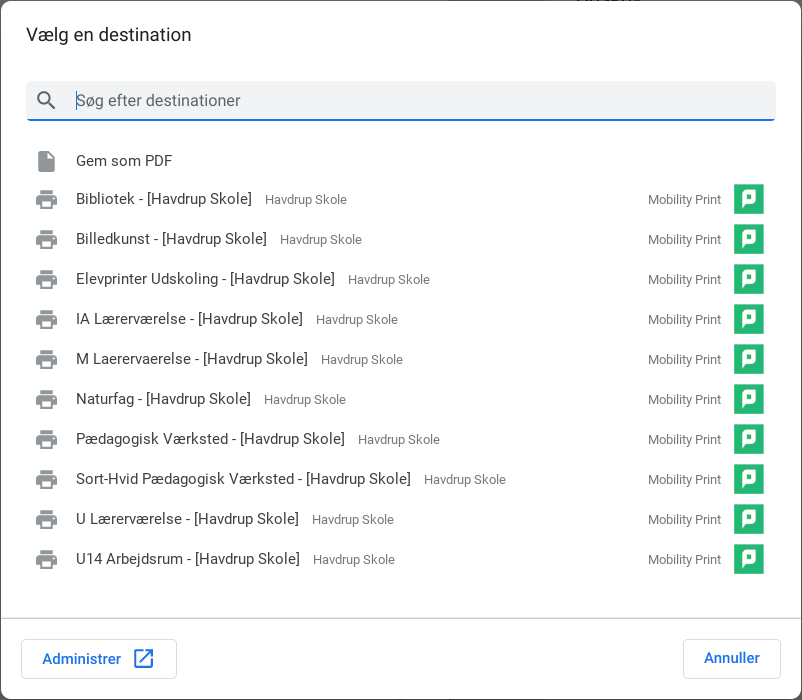Click the printer icon beside Bibliotek
Viewport: 802px width, 700px height.
click(x=46, y=200)
